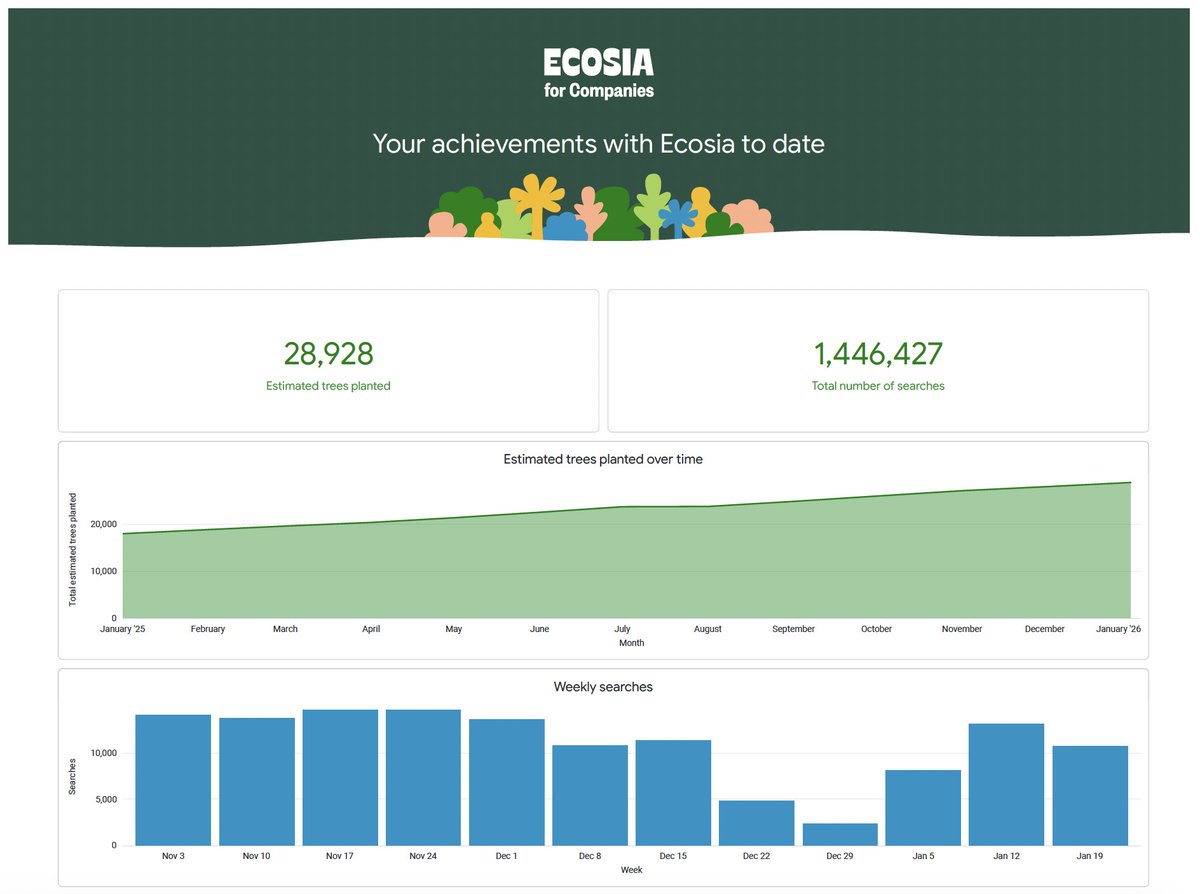Click the Nov 24 weekly searches bar
The height and width of the screenshot is (894, 1200).
tap(423, 778)
